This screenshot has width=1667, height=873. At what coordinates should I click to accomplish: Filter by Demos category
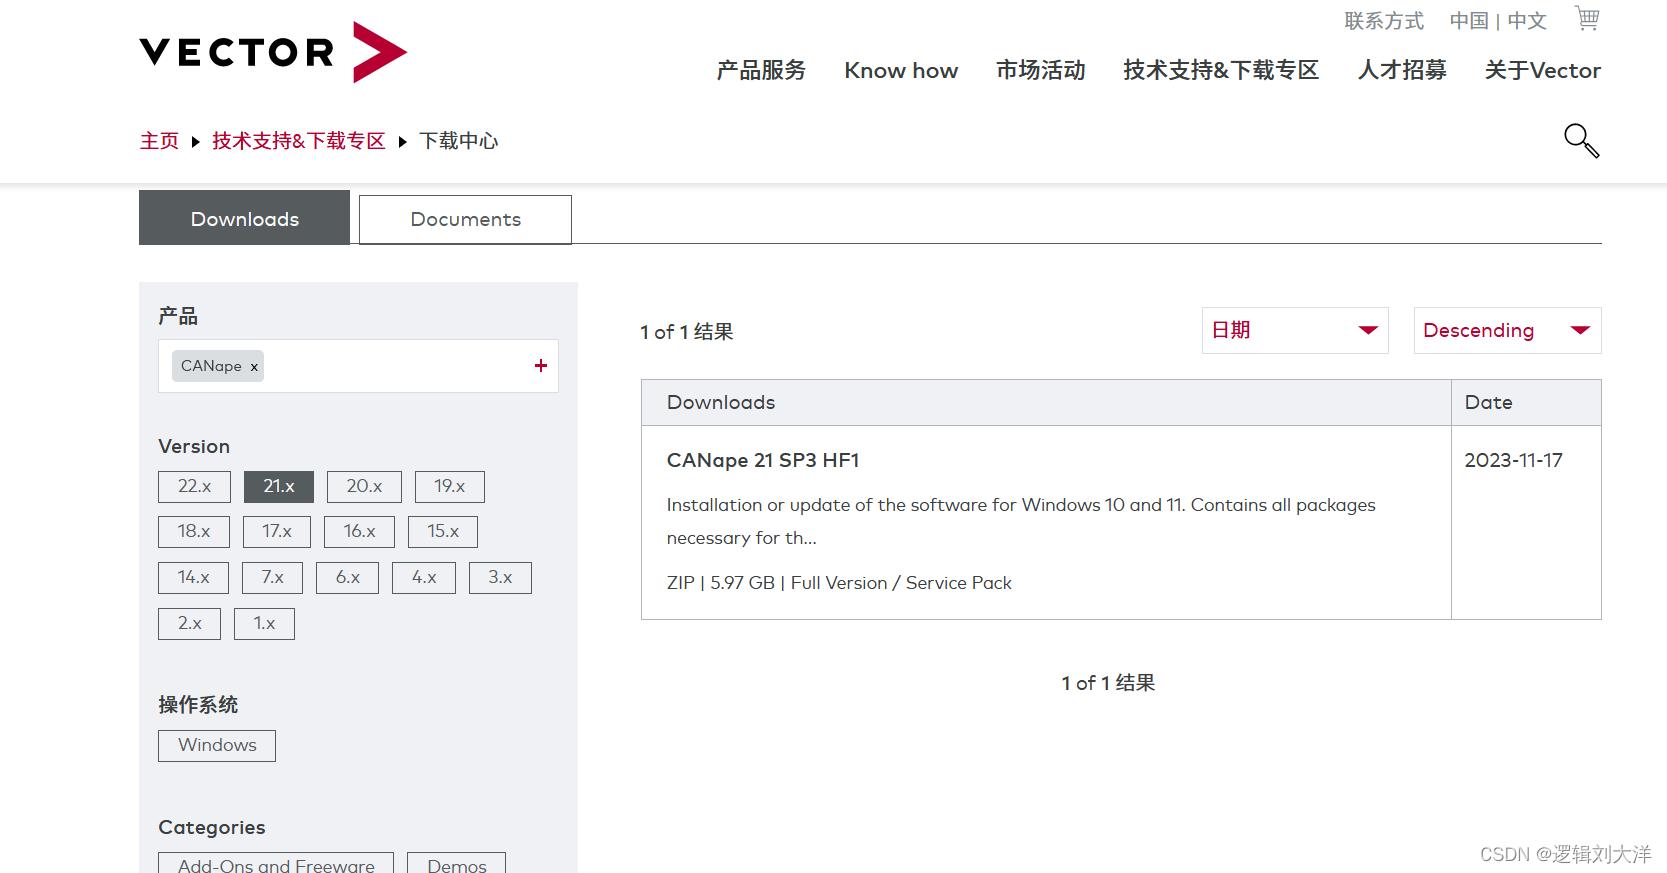tap(456, 864)
